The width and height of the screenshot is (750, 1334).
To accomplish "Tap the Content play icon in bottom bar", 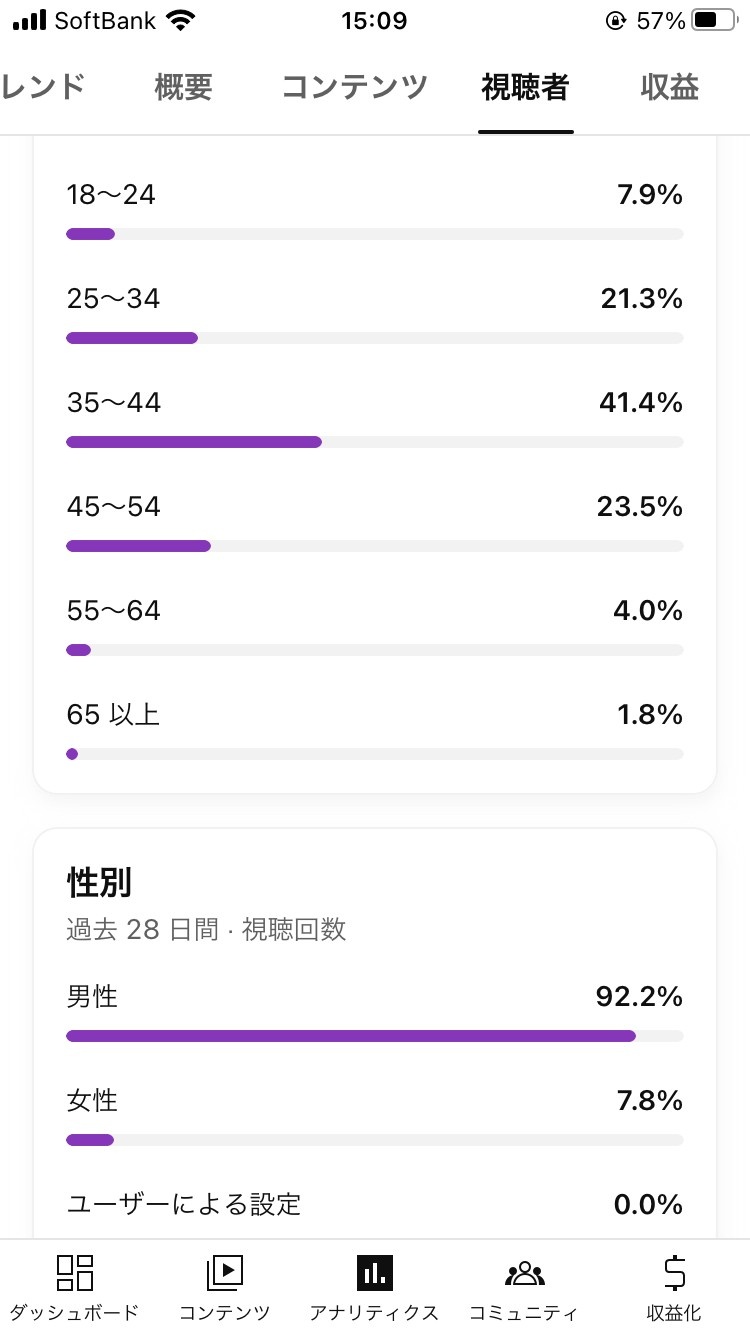I will (x=225, y=1273).
